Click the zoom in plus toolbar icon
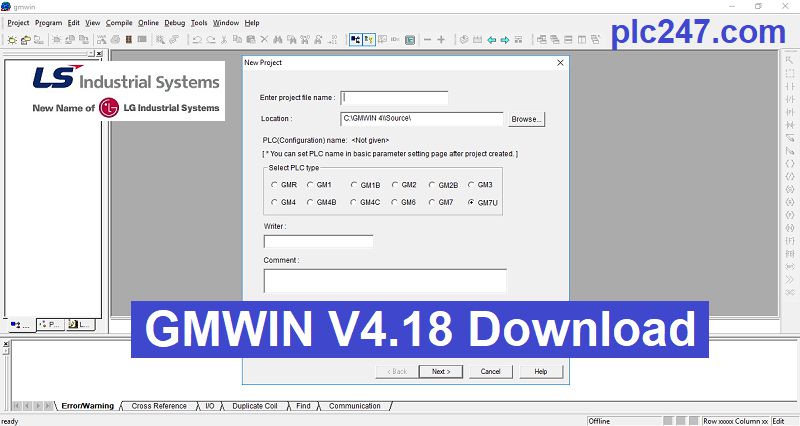Screen dimensions: 800x426 441,40
